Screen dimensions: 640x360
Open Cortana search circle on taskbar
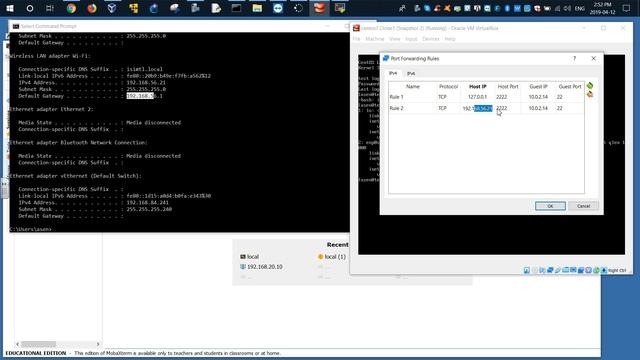[x=30, y=8]
